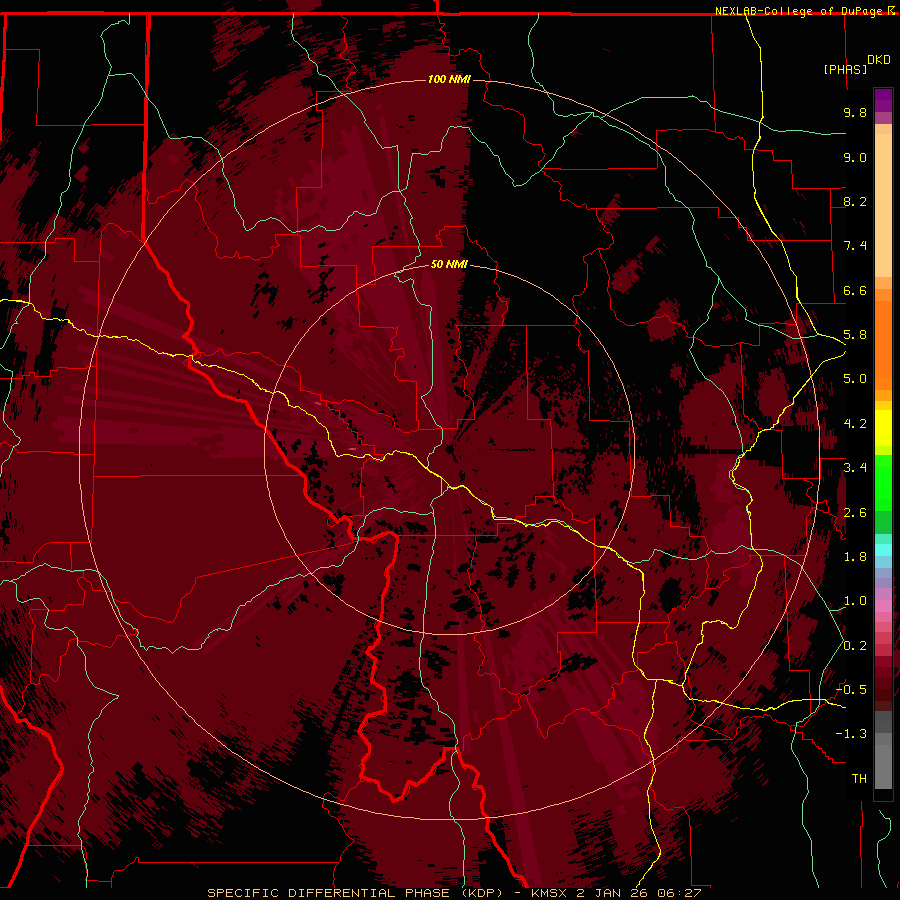Click the 1.0 scale value
The image size is (900, 900).
click(855, 601)
